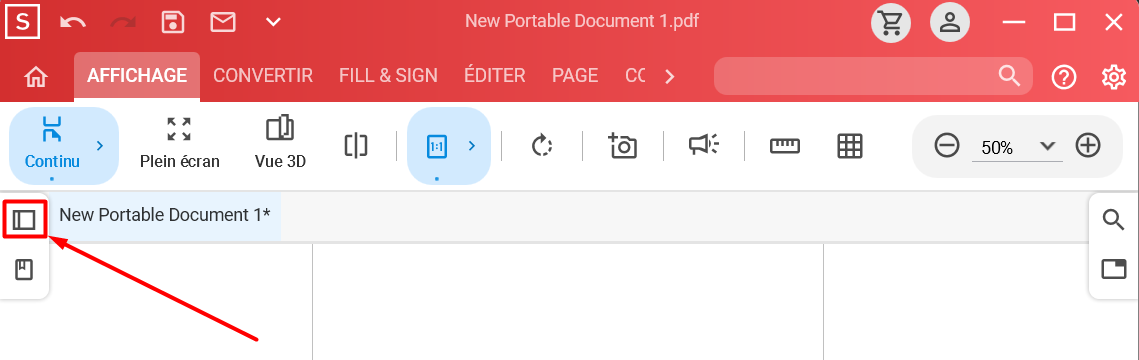The image size is (1139, 360).
Task: Click Plein écran button
Action: click(x=179, y=142)
